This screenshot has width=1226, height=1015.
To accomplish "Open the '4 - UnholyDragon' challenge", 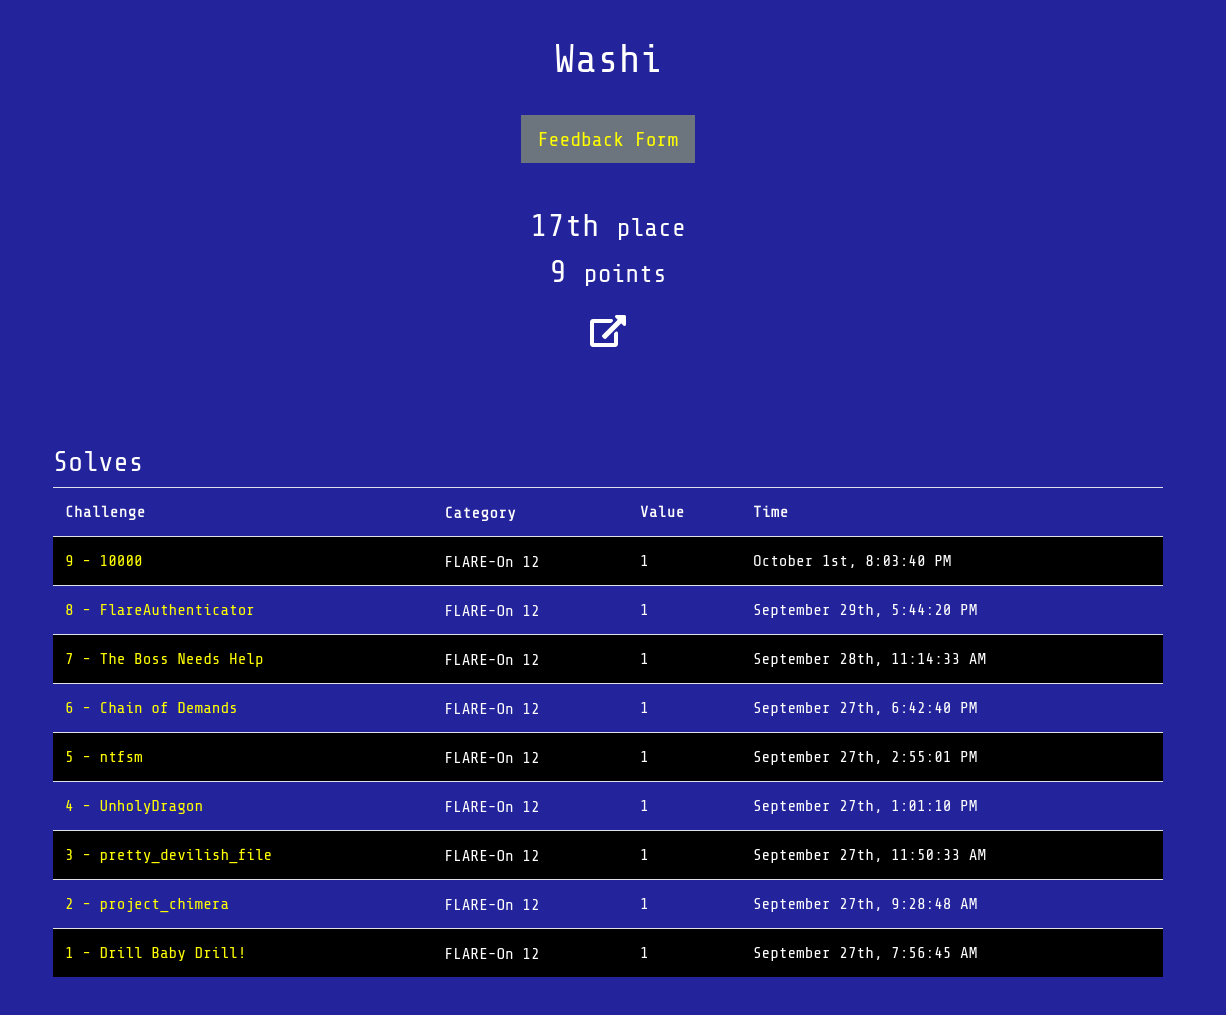I will click(134, 806).
